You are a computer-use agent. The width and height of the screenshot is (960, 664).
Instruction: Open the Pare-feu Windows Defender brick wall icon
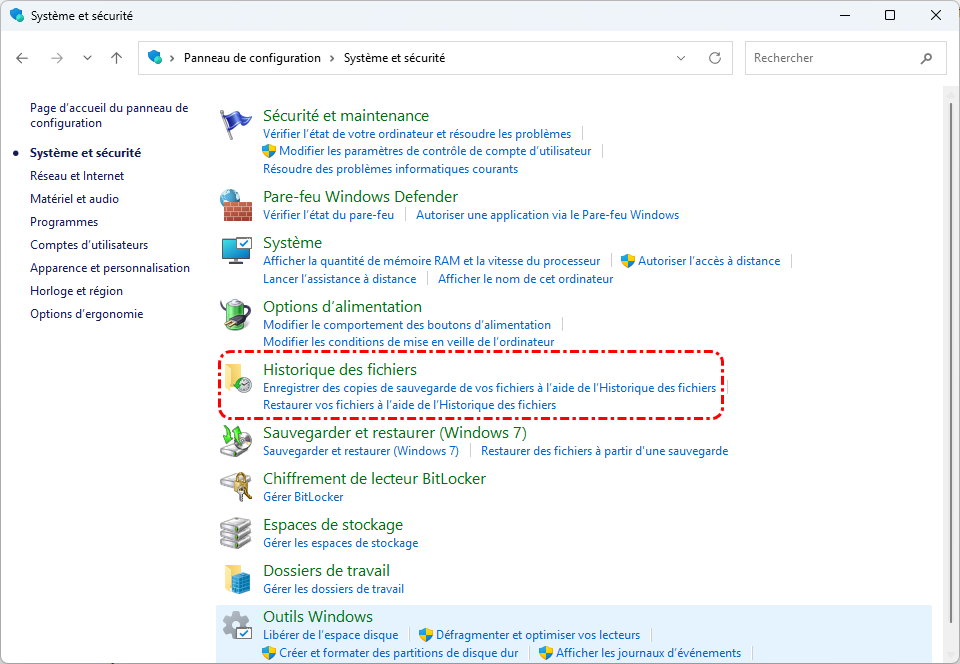pos(236,205)
